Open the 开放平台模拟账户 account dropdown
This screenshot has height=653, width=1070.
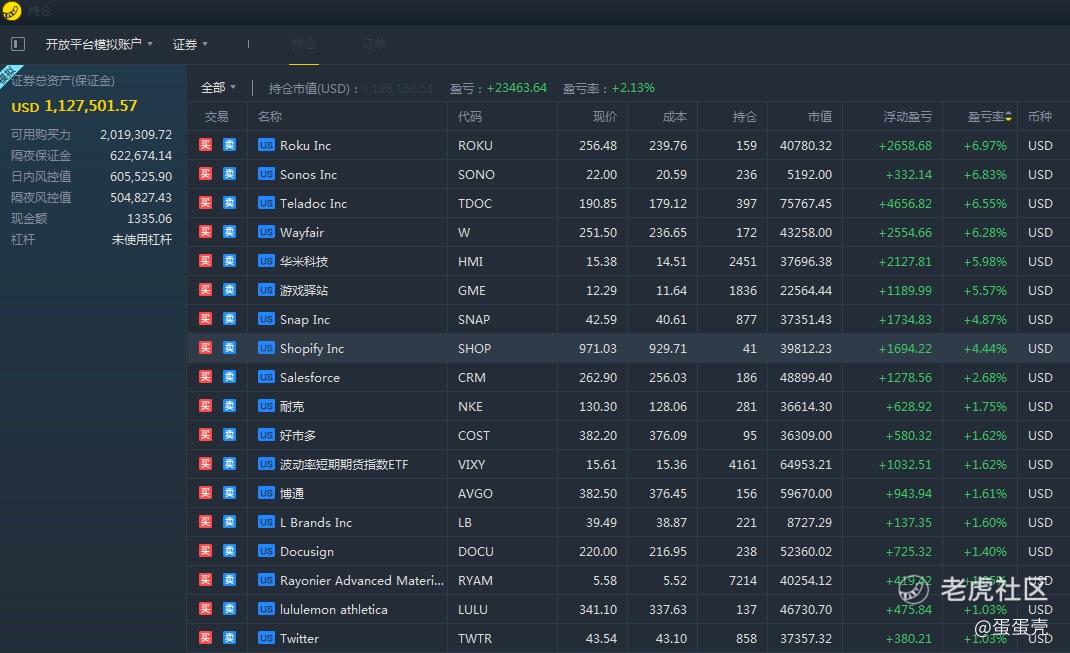point(99,44)
